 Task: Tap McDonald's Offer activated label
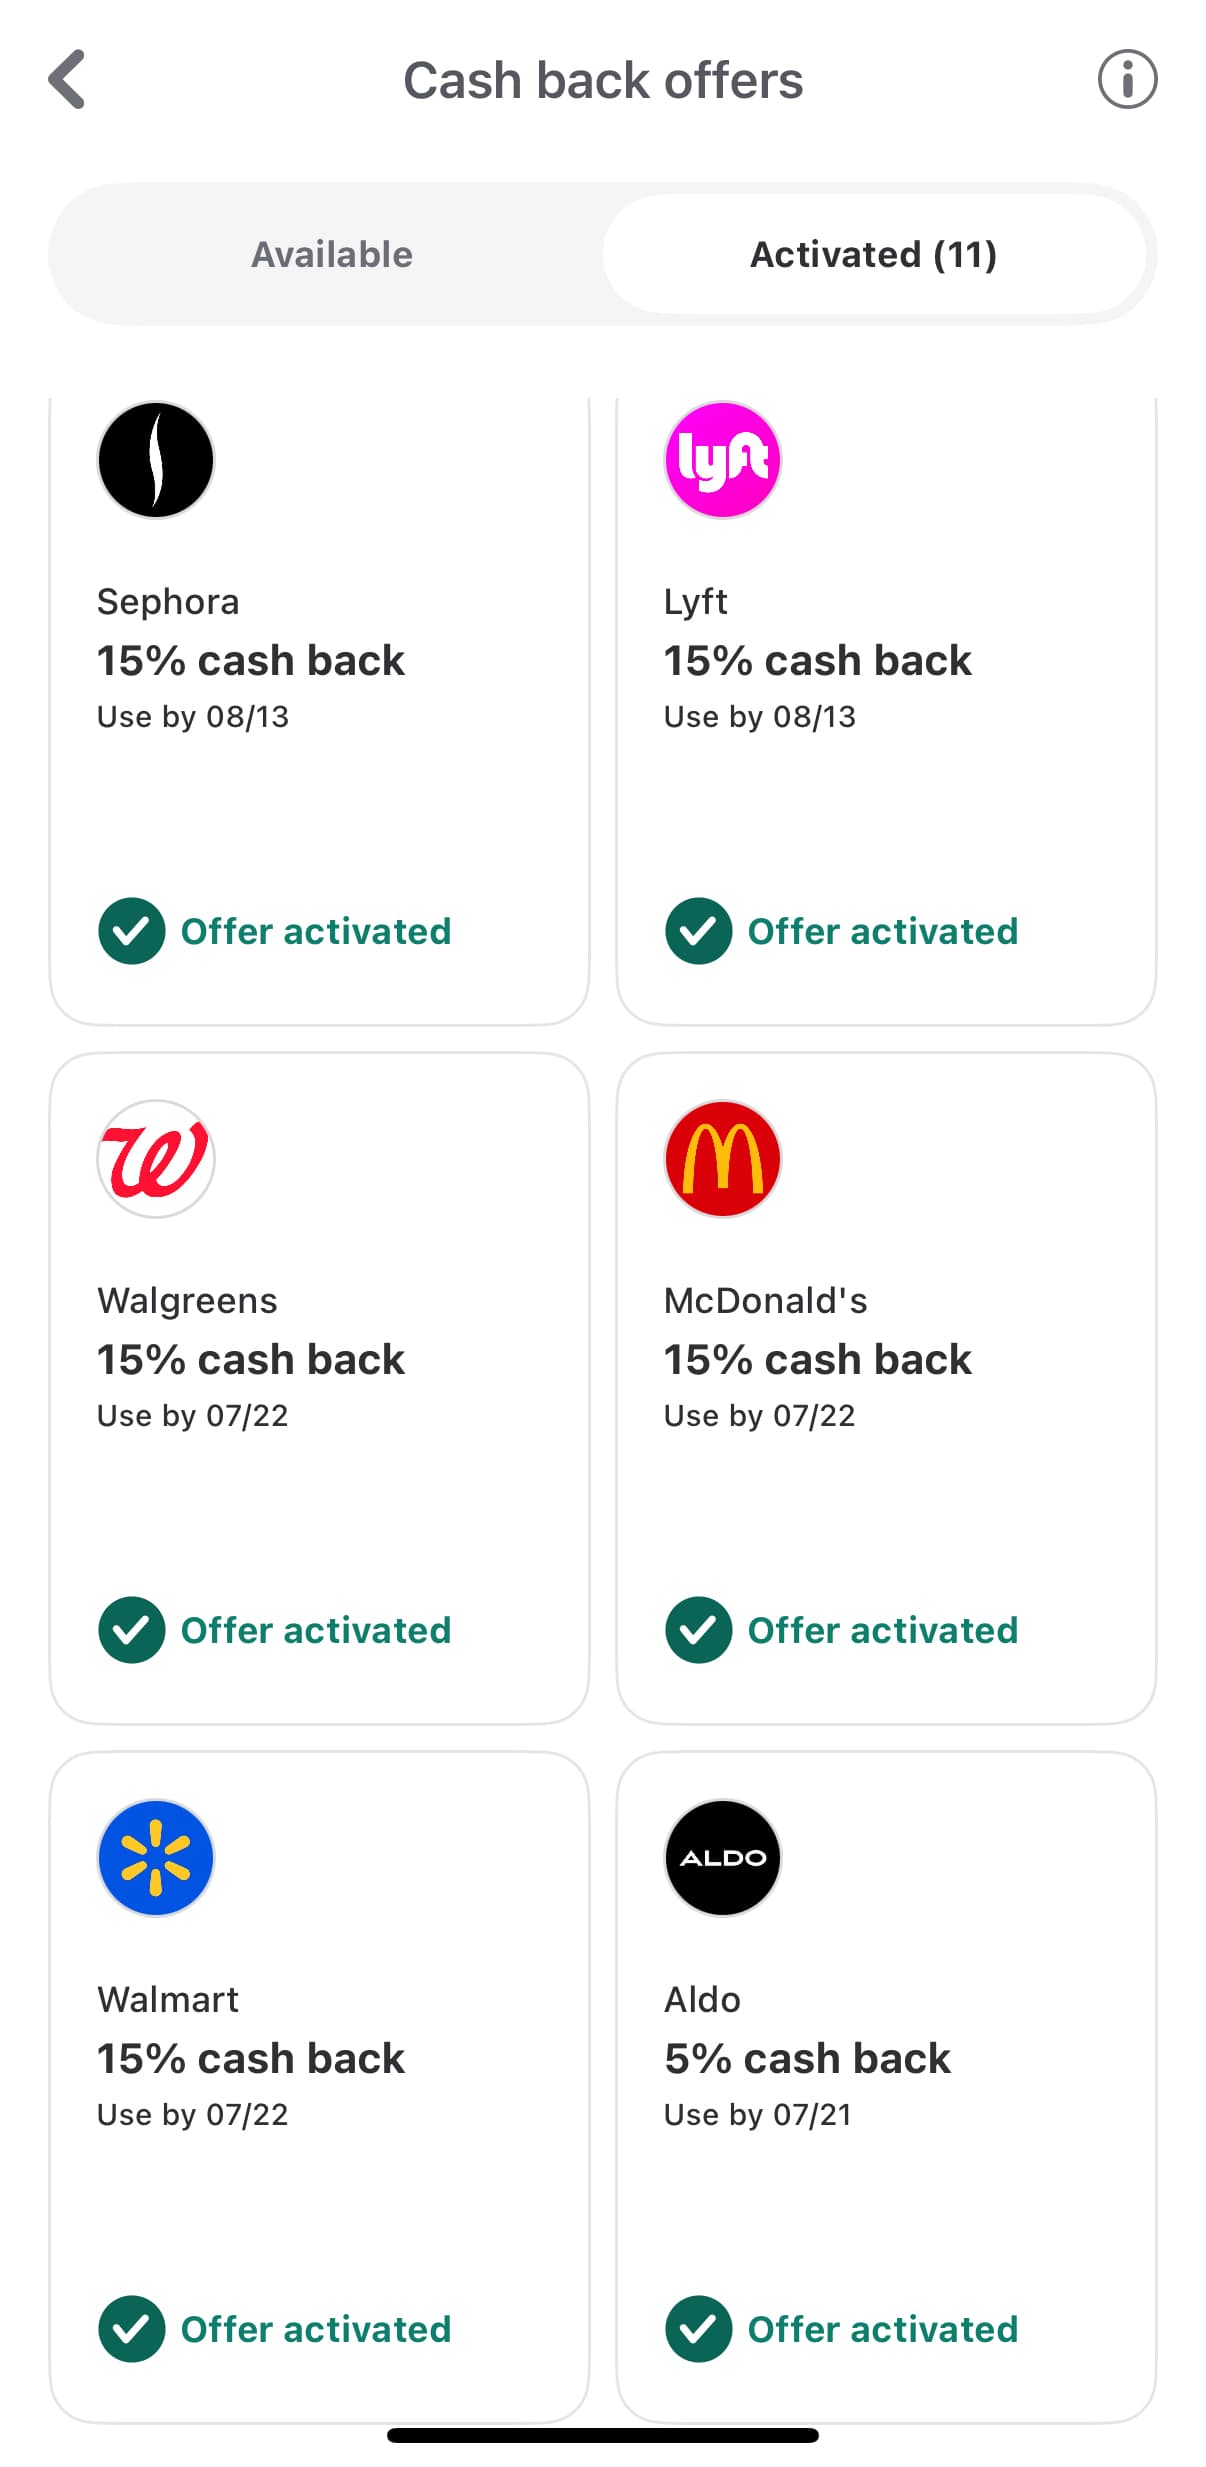[882, 1630]
